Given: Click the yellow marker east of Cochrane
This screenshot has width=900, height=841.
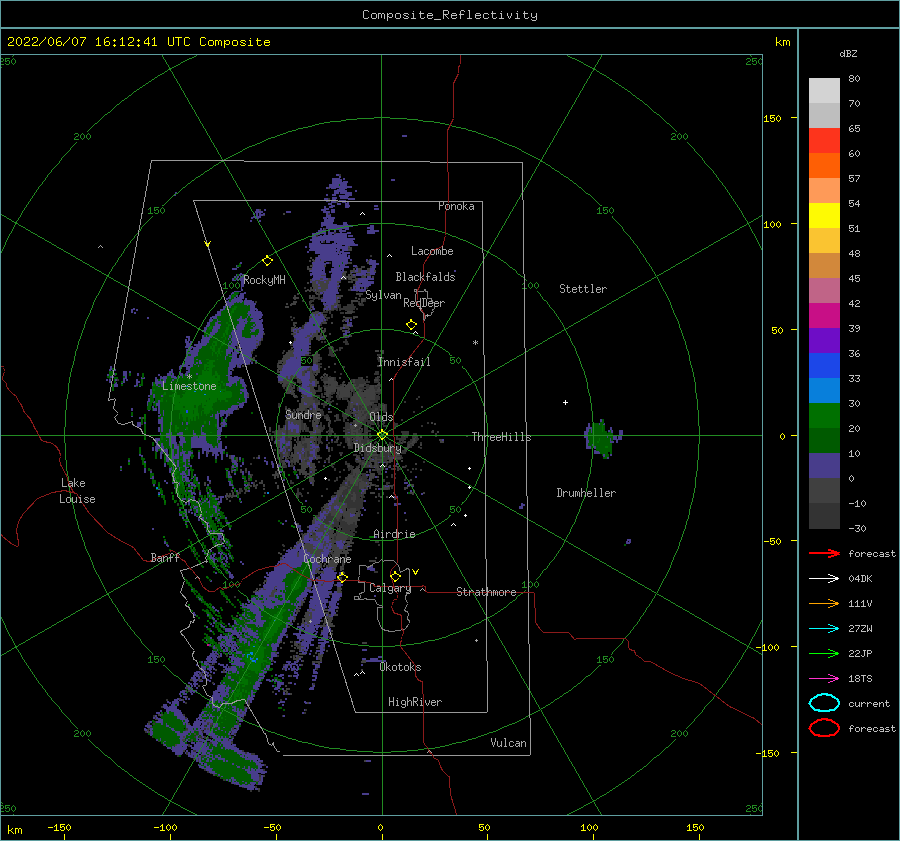Looking at the screenshot, I should click(x=342, y=577).
